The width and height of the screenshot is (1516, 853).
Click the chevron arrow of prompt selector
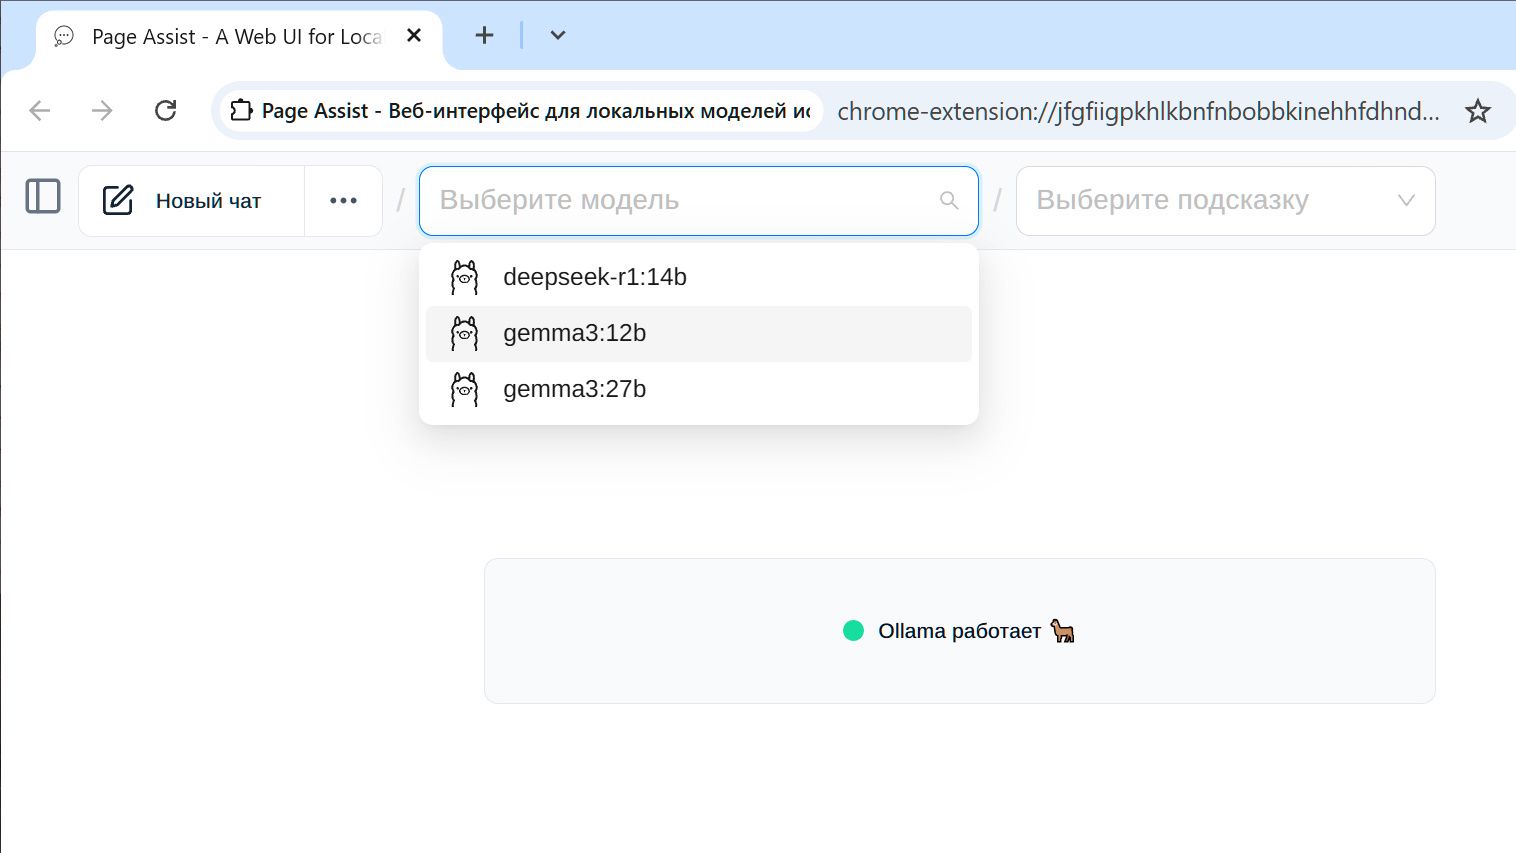[x=1405, y=201]
